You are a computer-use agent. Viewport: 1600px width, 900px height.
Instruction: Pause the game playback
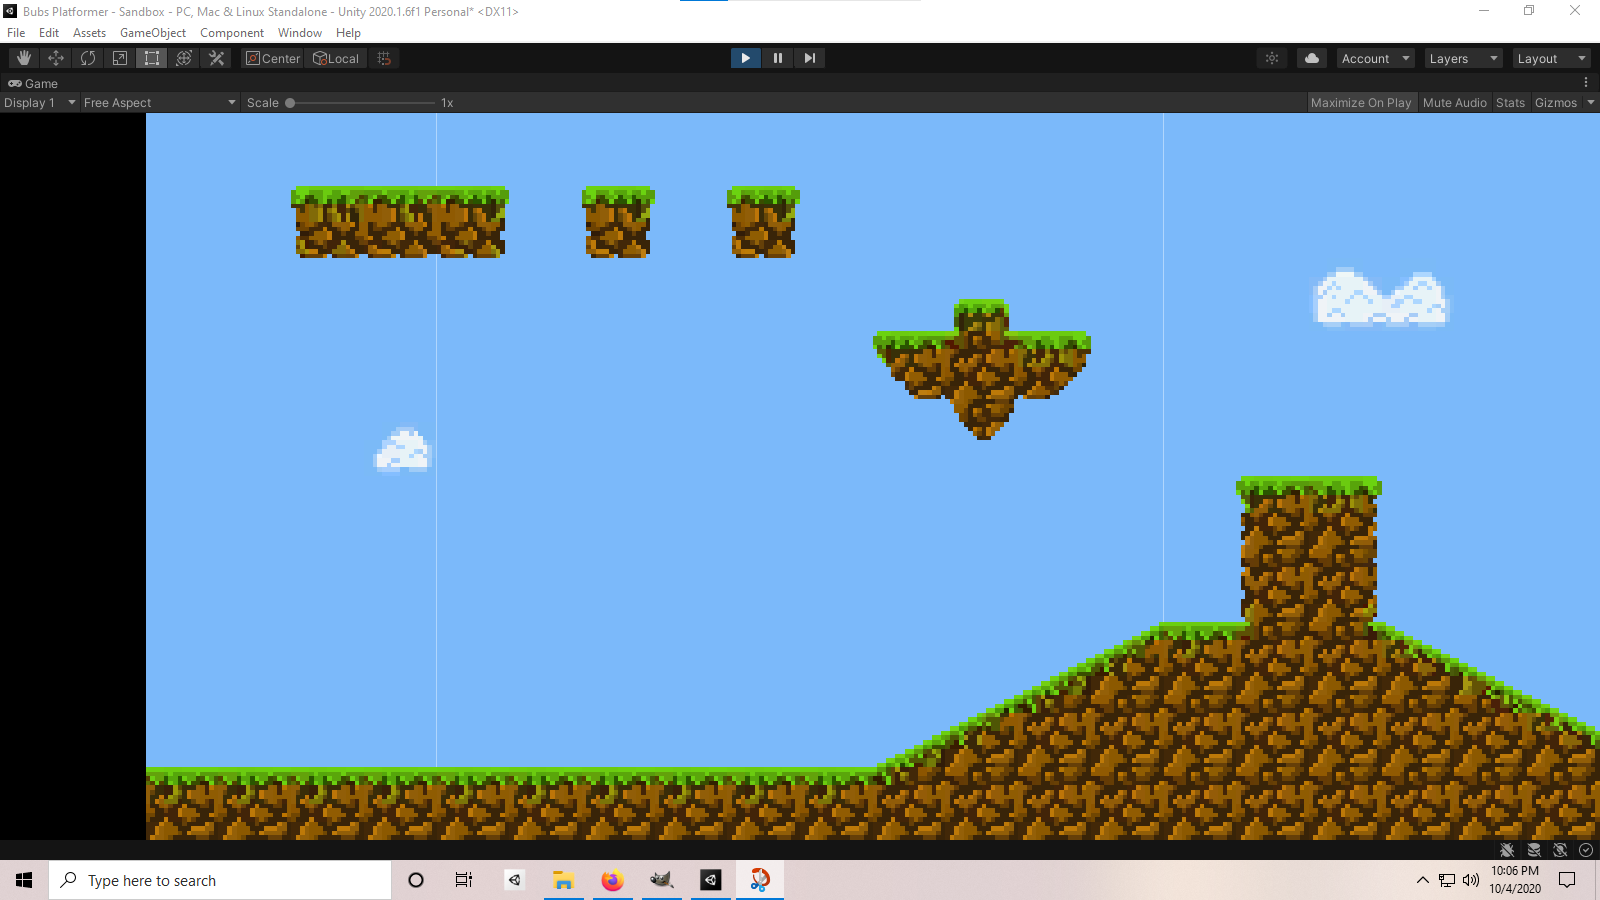(x=778, y=58)
